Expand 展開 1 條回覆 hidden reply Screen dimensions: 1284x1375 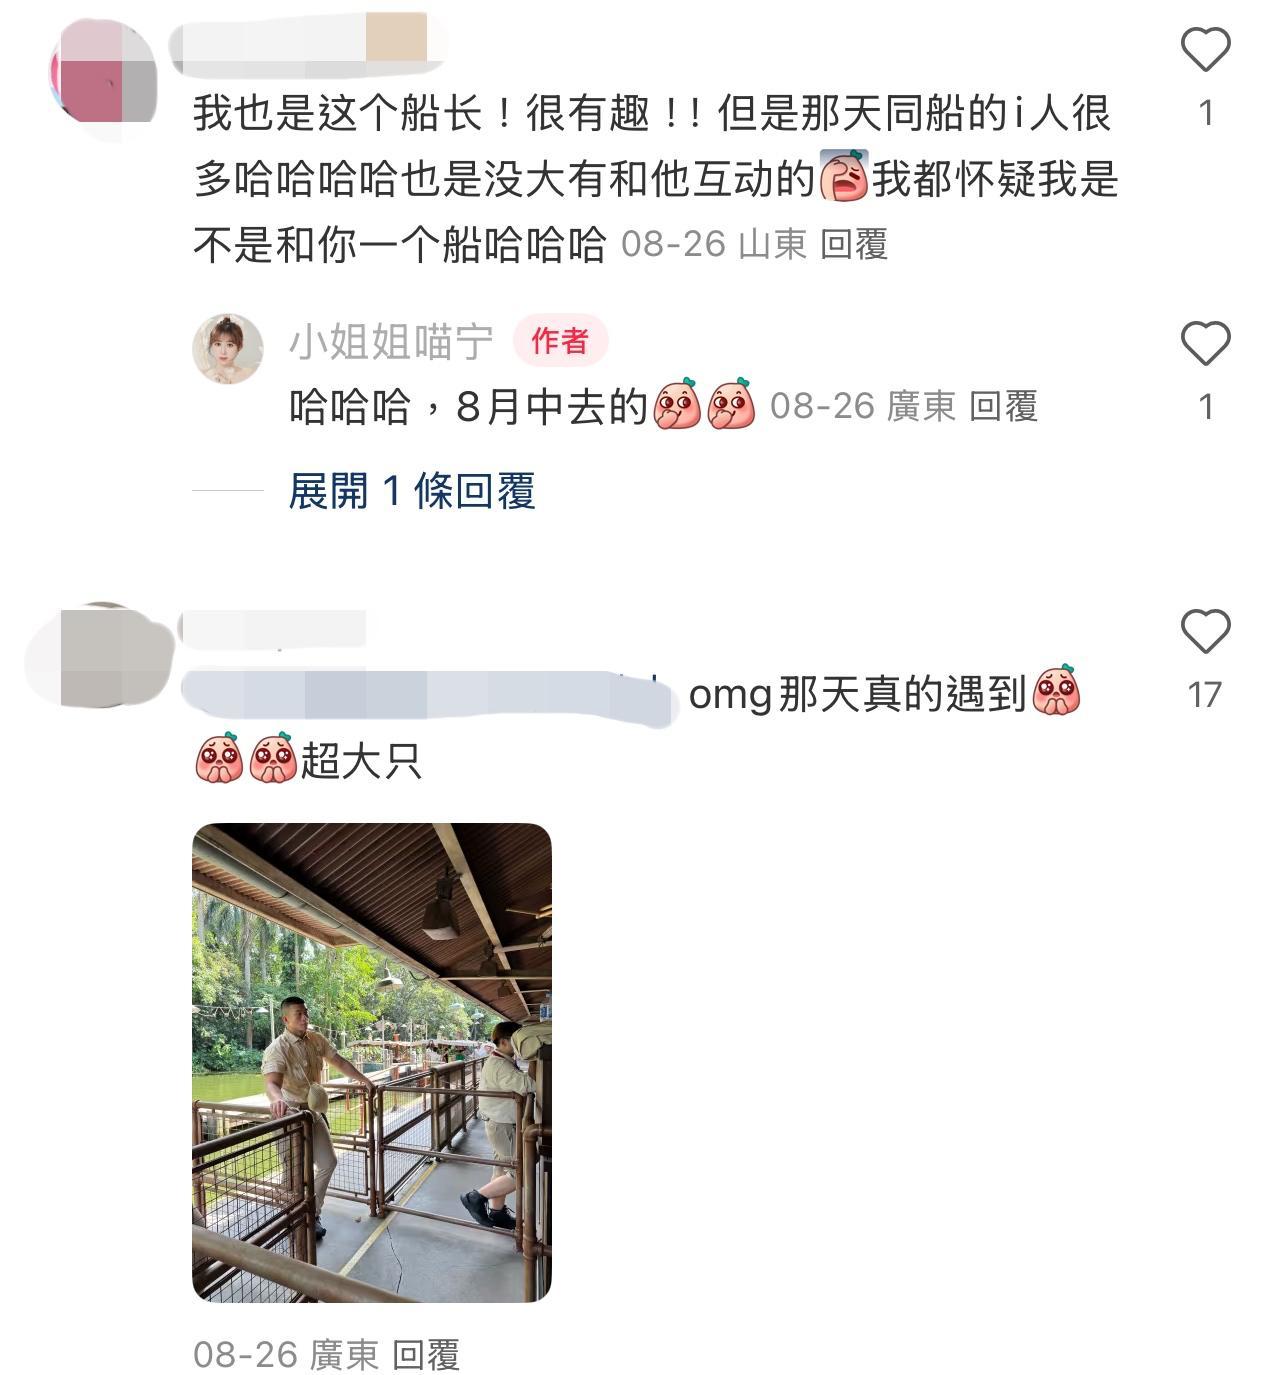pos(412,491)
